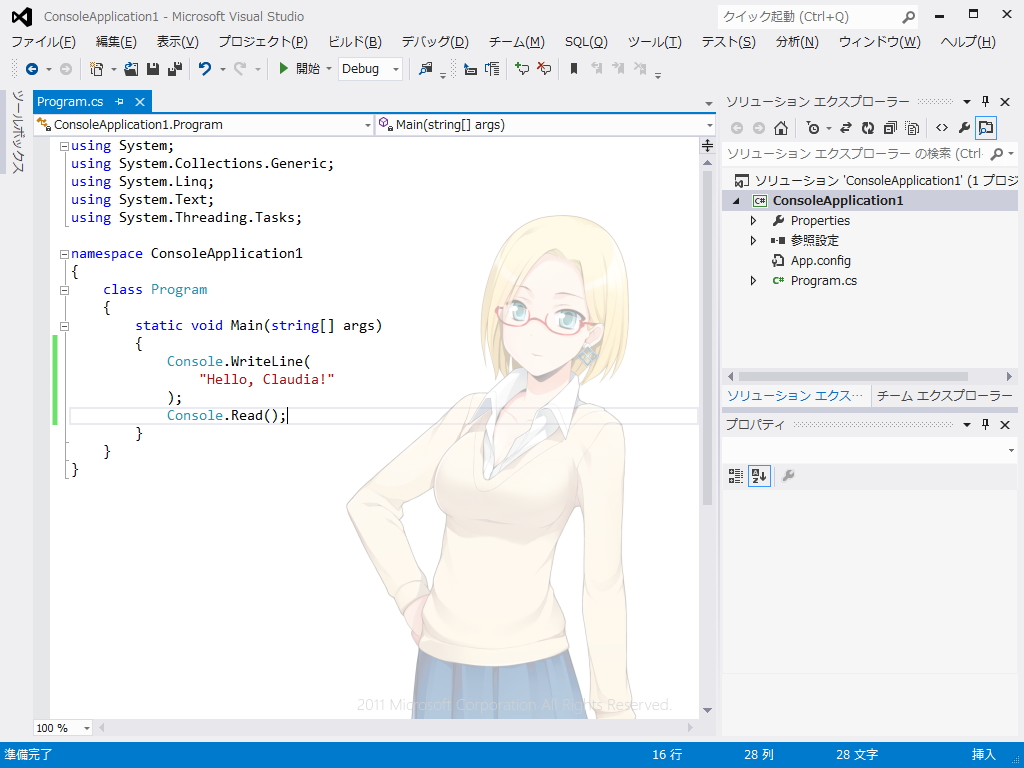Open the デバッグ(D) menu

[435, 42]
